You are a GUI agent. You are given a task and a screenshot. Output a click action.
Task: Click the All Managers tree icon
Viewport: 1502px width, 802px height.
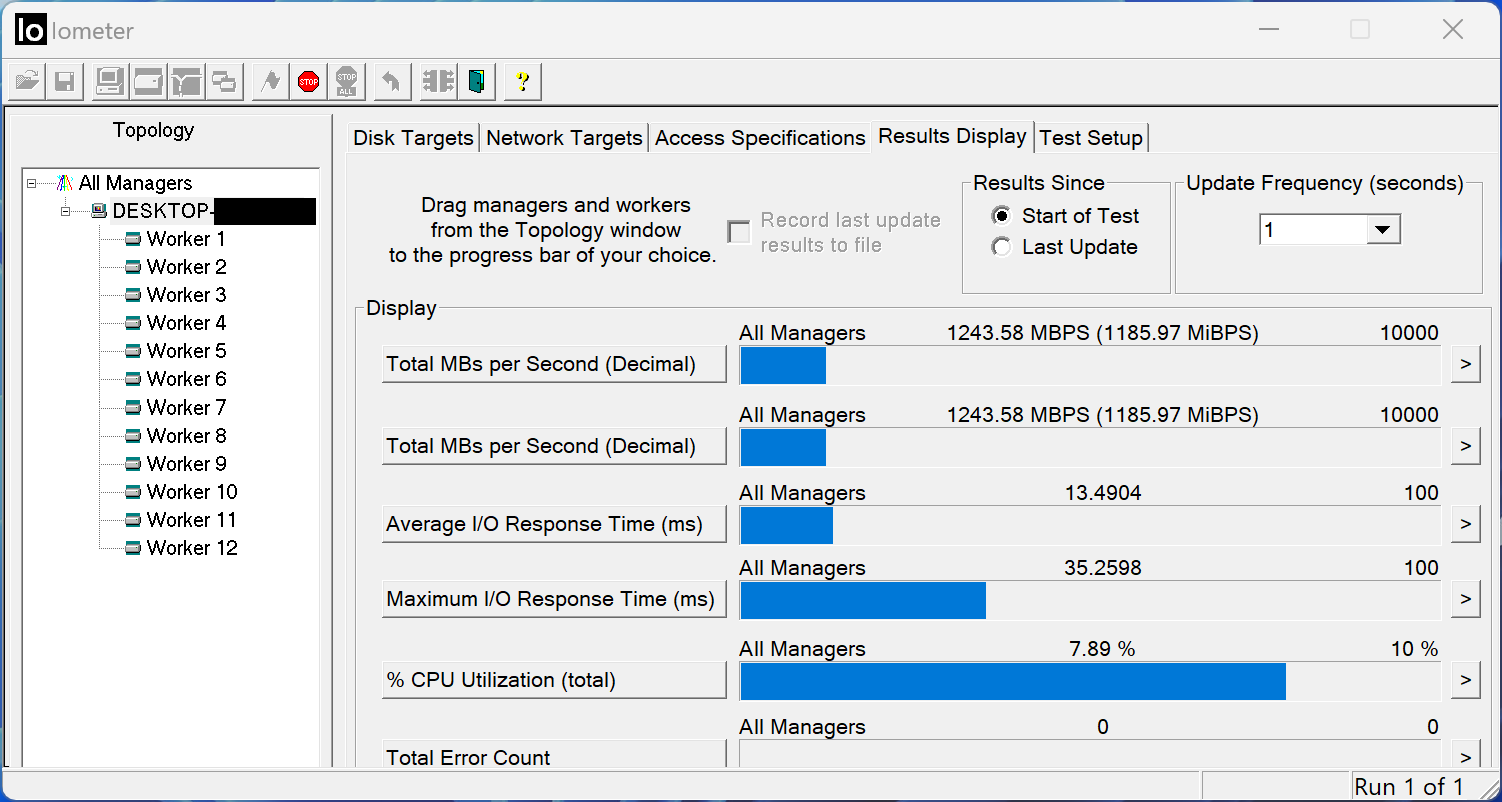point(65,183)
